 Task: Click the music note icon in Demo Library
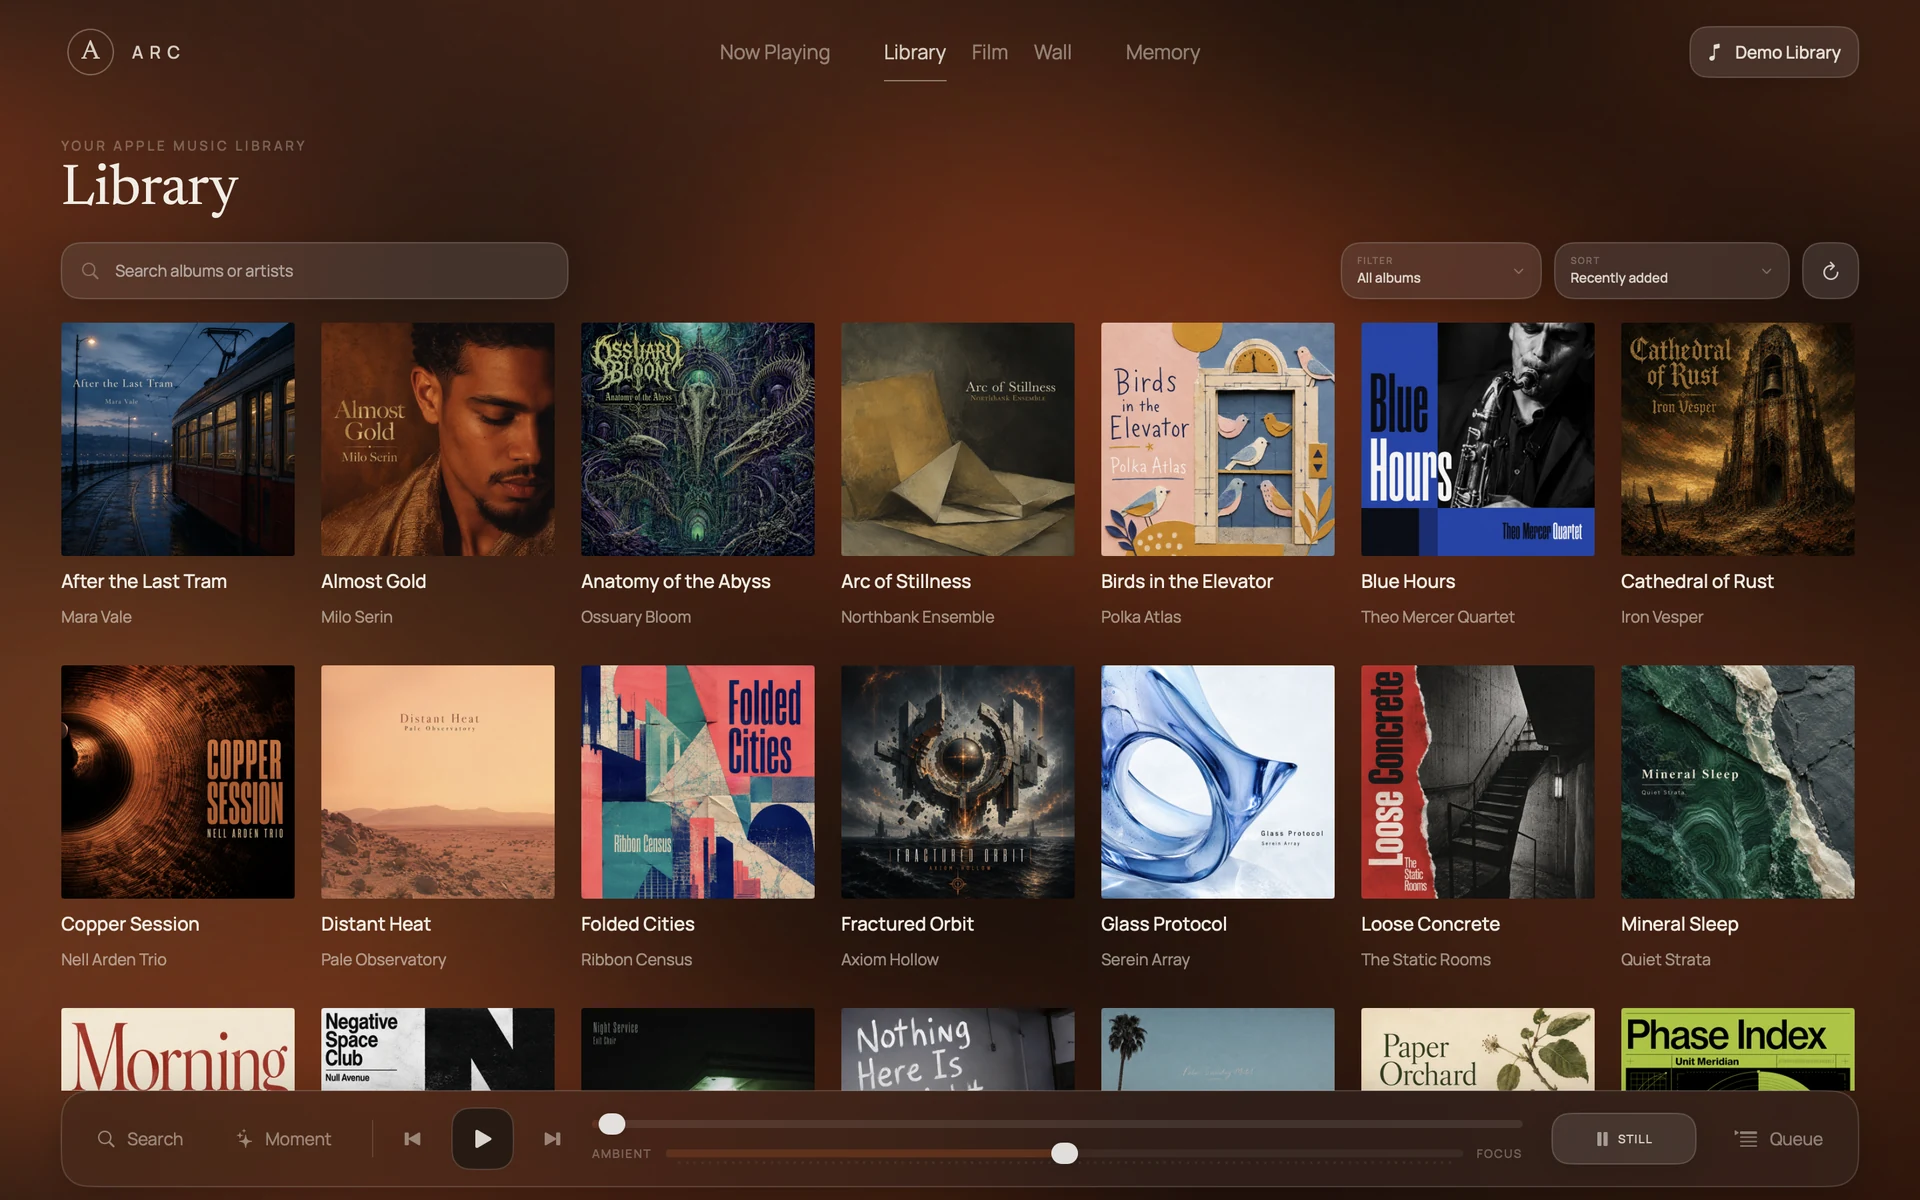tap(1714, 52)
